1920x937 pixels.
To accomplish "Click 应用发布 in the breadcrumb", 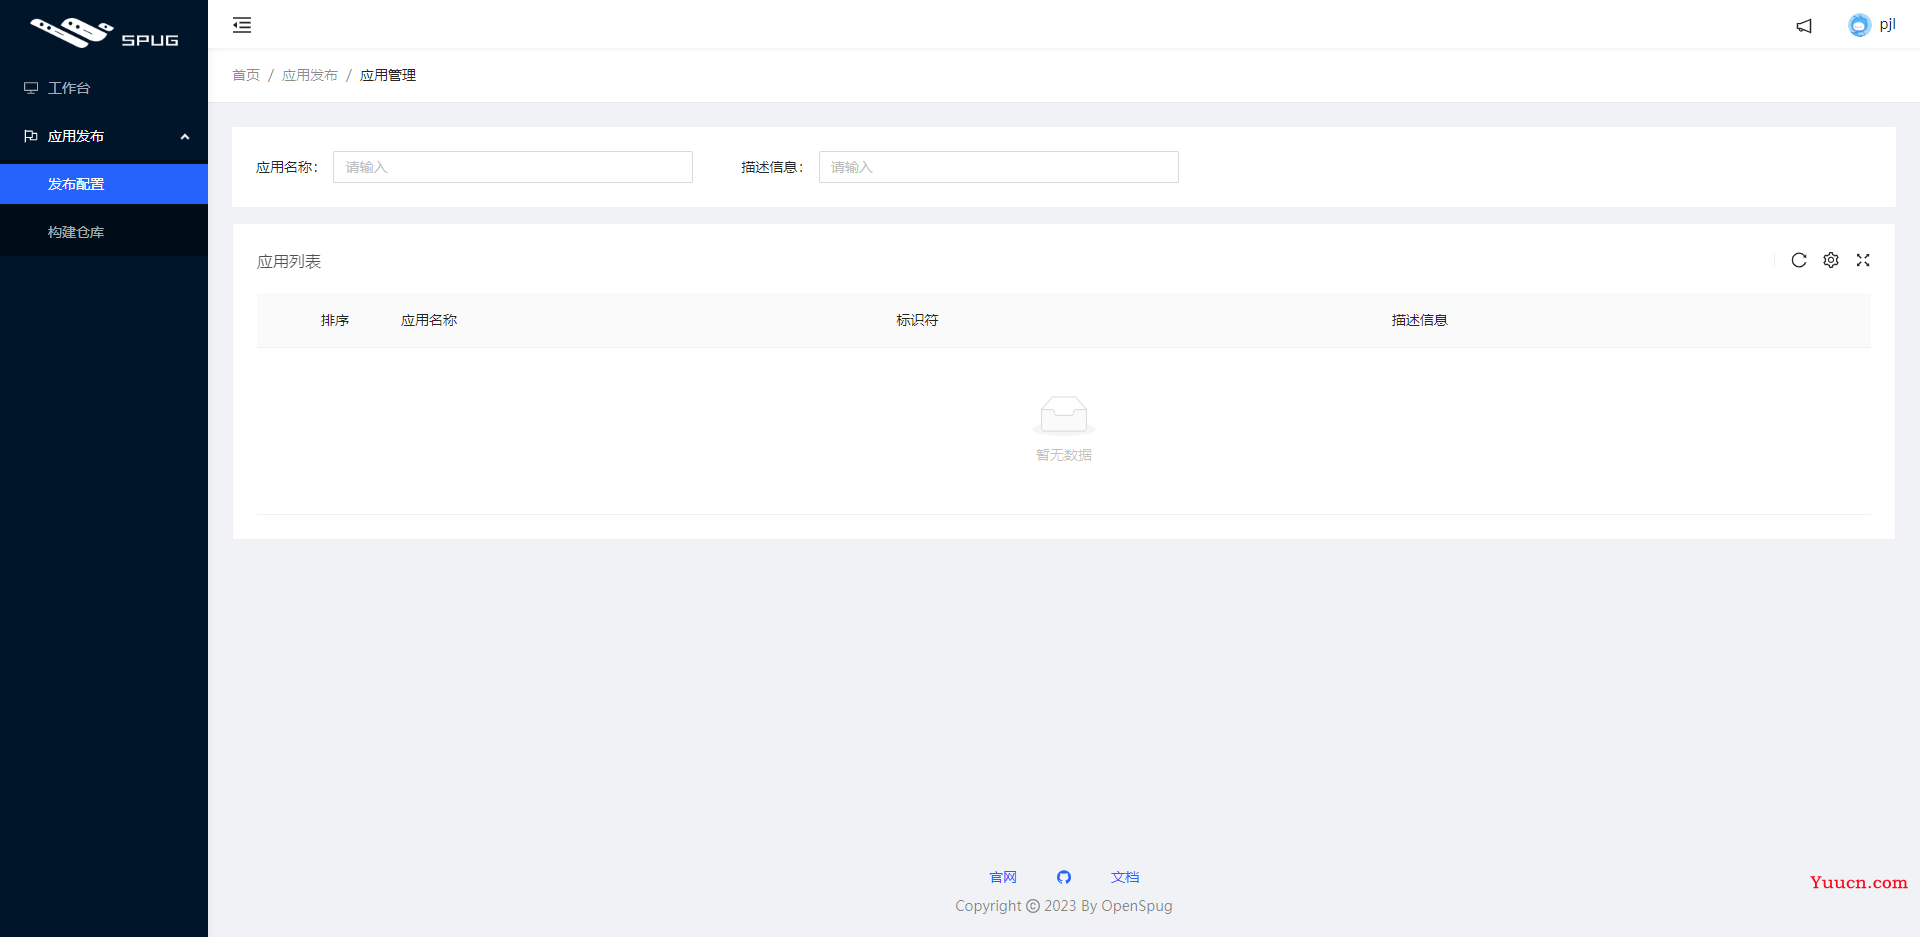I will (x=310, y=75).
